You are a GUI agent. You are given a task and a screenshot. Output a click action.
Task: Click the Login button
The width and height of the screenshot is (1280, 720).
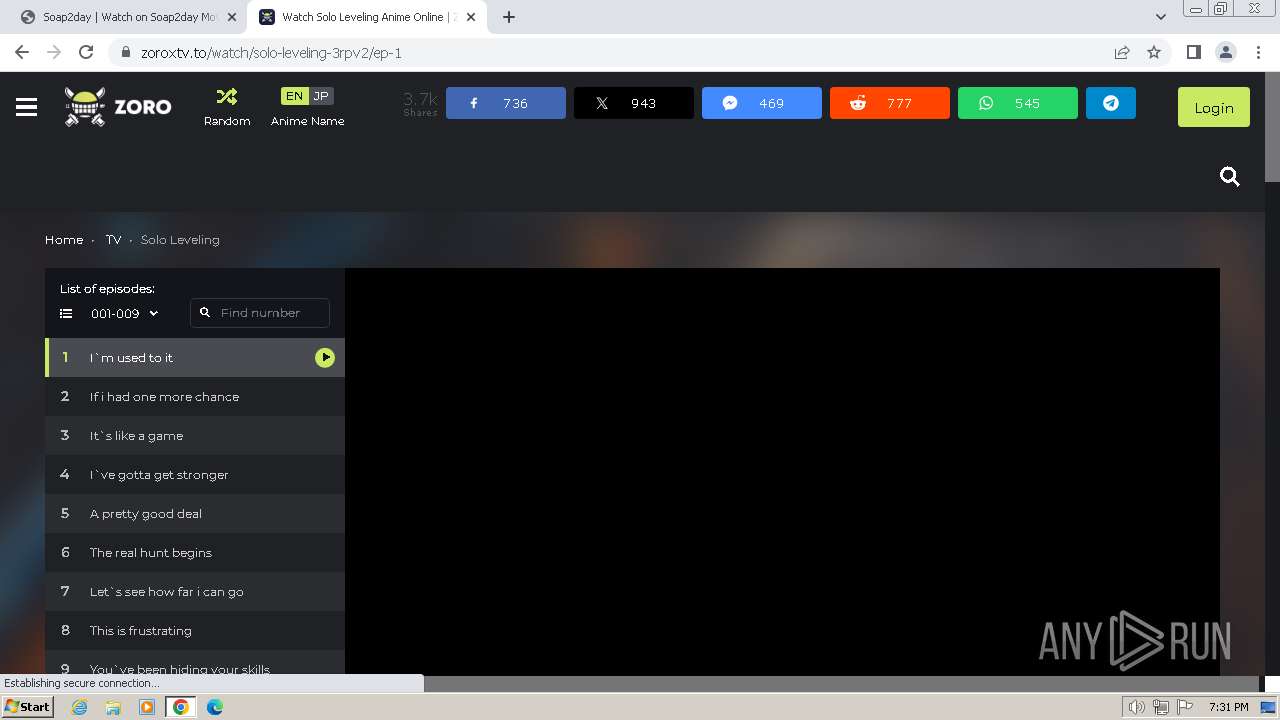(x=1214, y=107)
